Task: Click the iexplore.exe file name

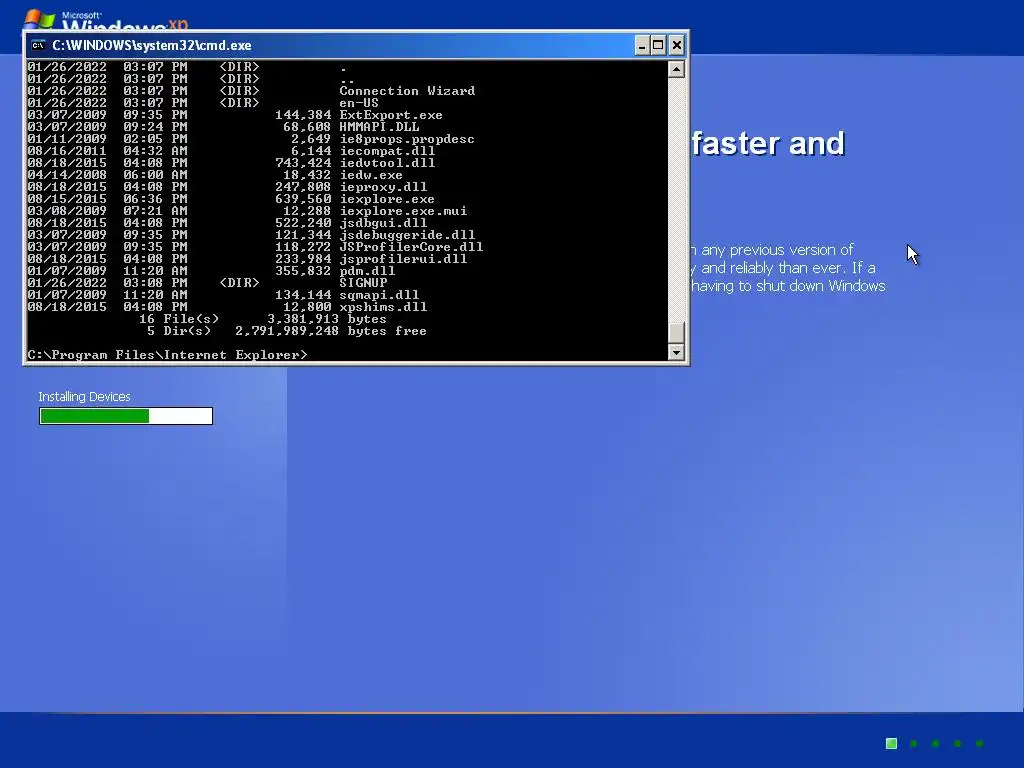Action: [x=387, y=199]
